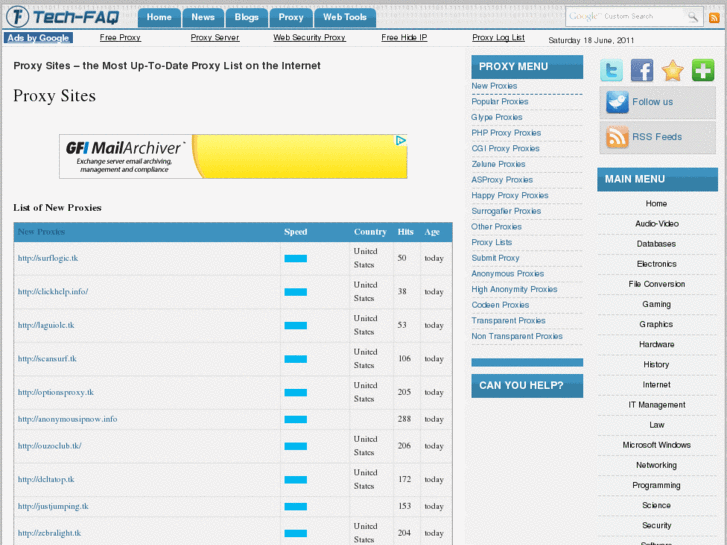Open ASProxy Proxies link

point(502,180)
